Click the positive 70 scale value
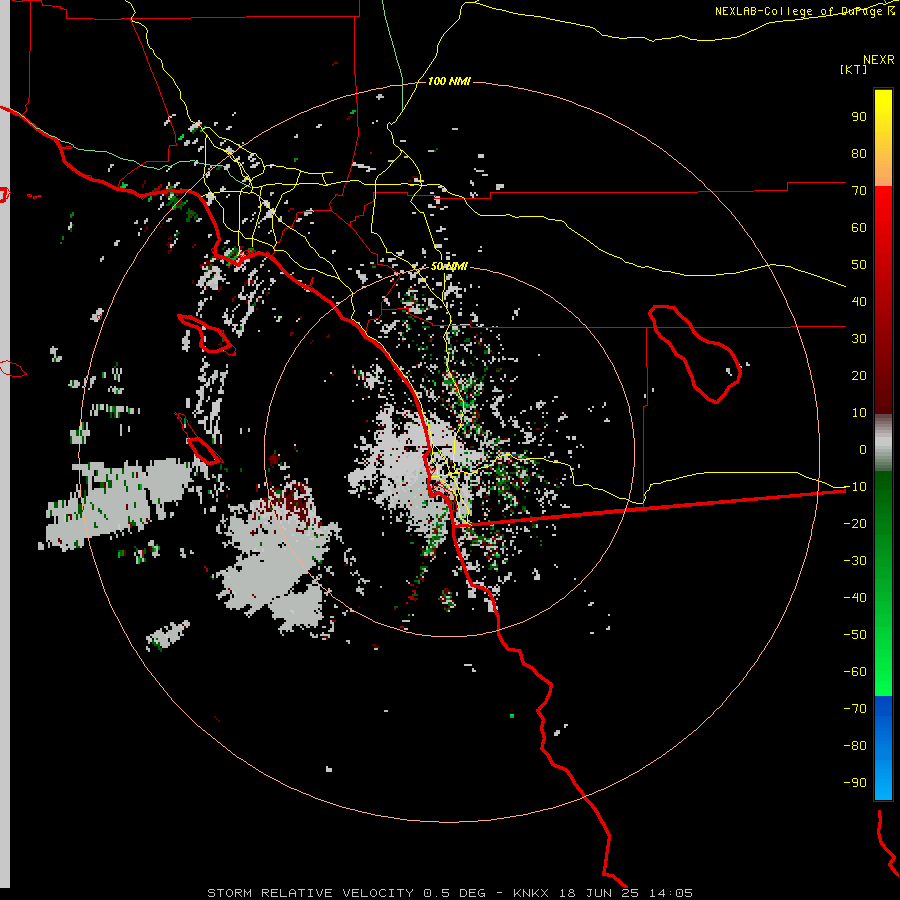 pos(859,191)
